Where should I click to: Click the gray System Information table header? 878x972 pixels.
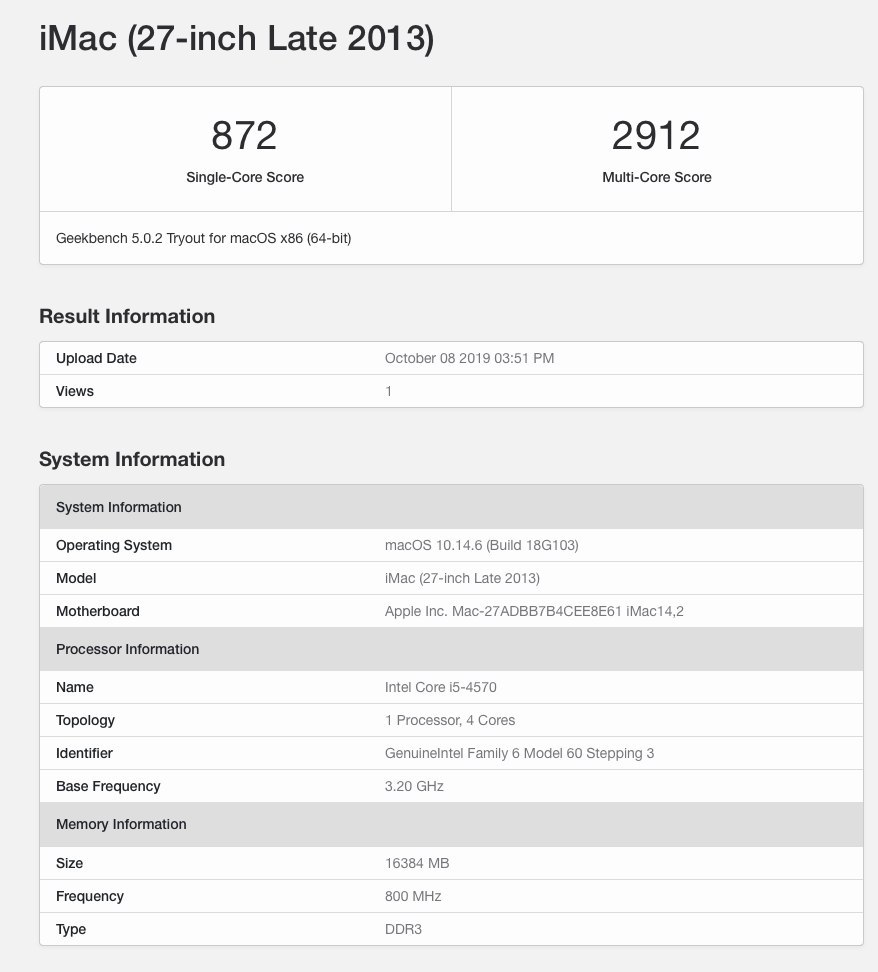451,507
